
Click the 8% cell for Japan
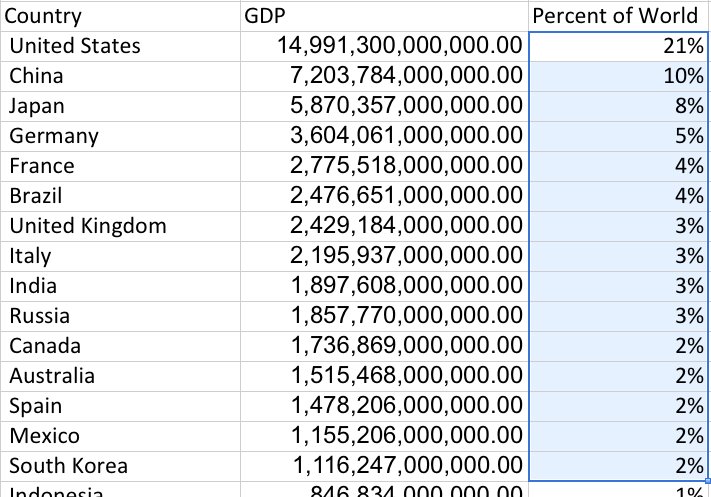618,106
